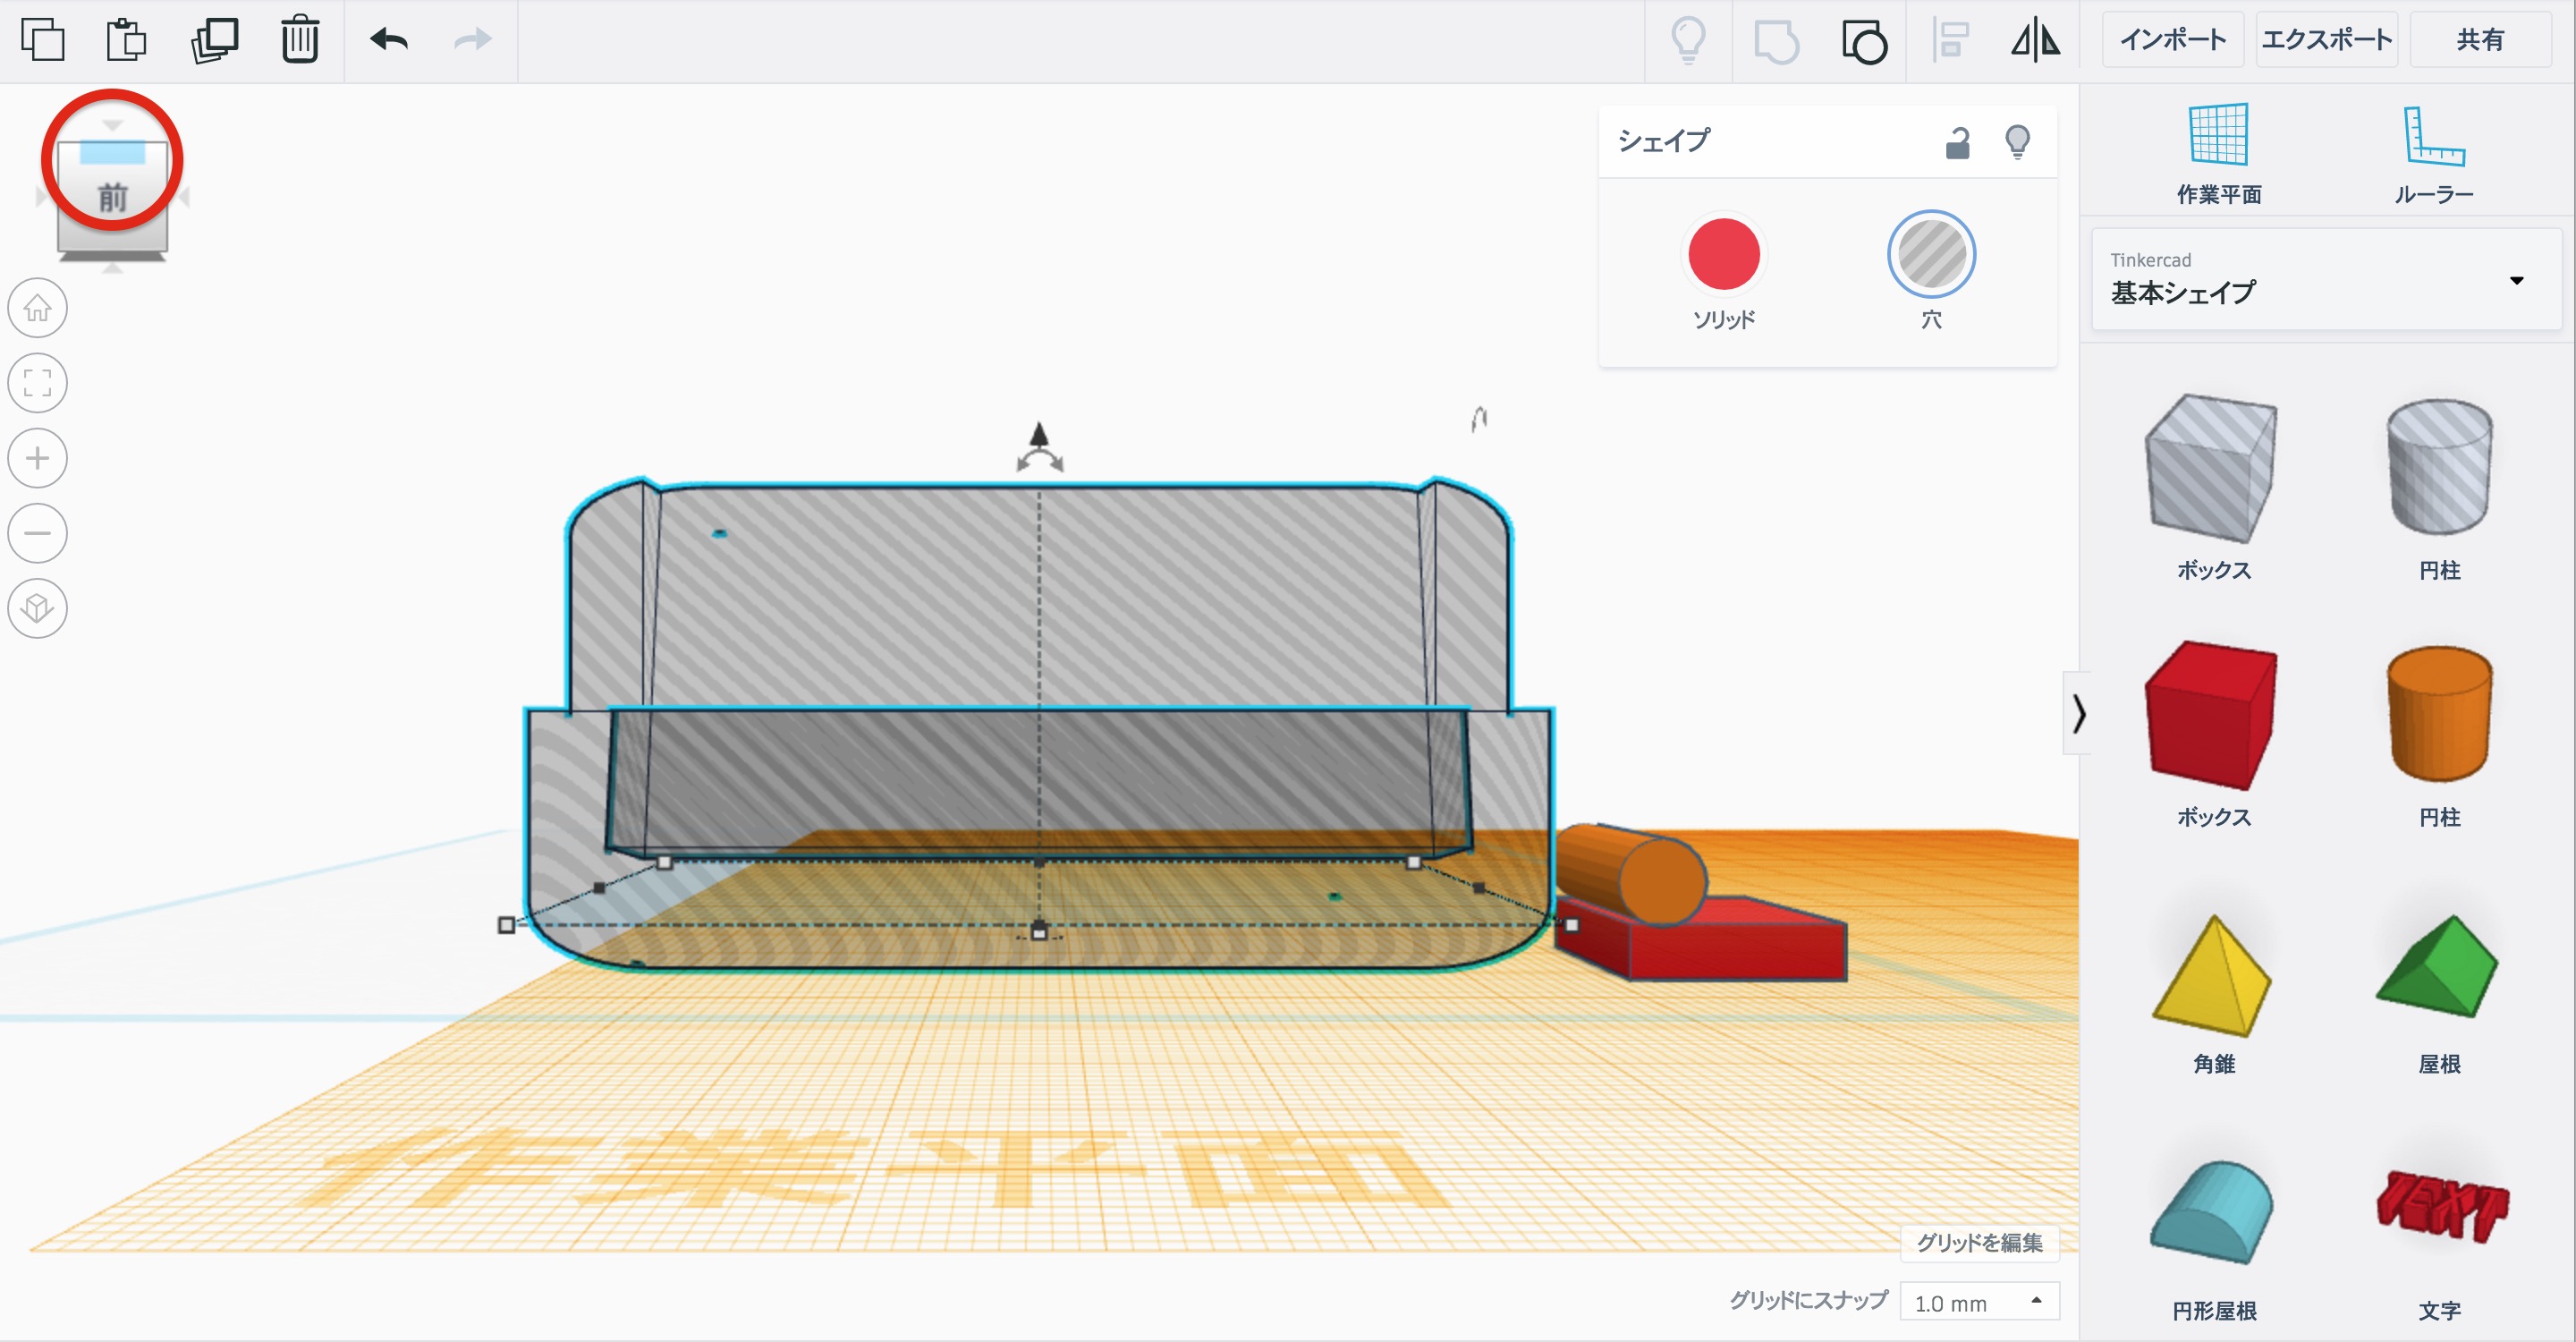Click the Mirror tool icon
Image resolution: width=2576 pixels, height=1342 pixels.
pyautogui.click(x=2034, y=41)
